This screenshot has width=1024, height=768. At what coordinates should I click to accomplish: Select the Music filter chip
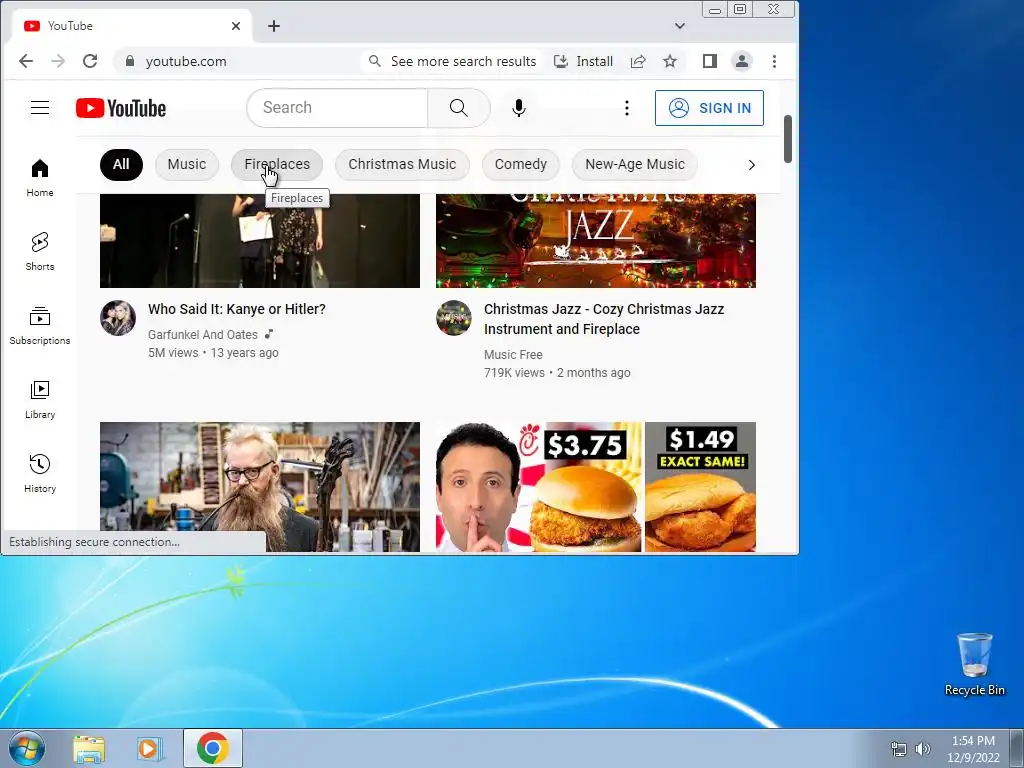pos(187,165)
